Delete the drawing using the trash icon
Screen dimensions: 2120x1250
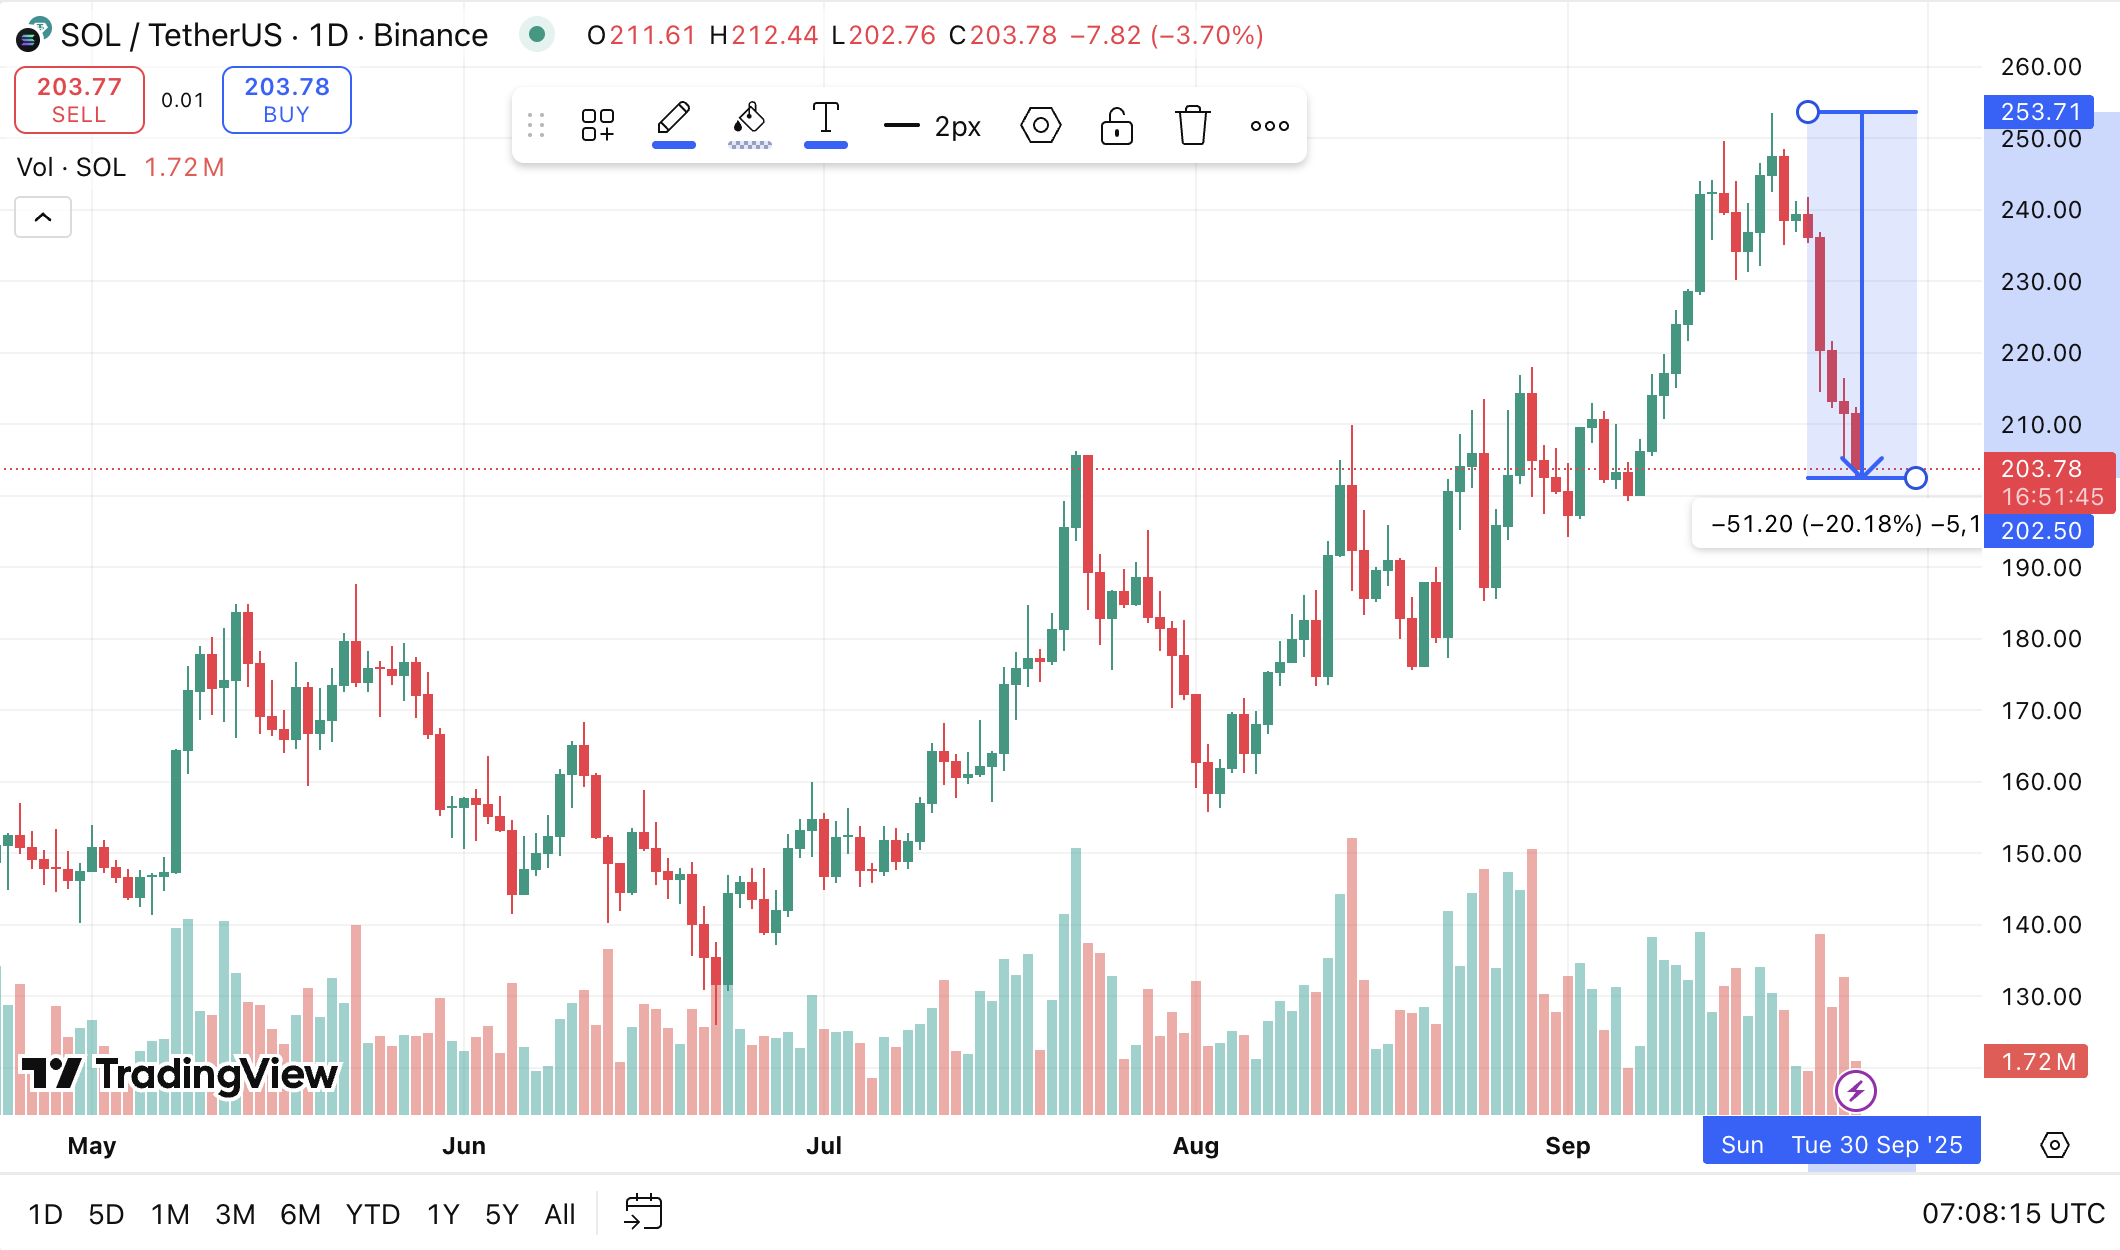1192,124
